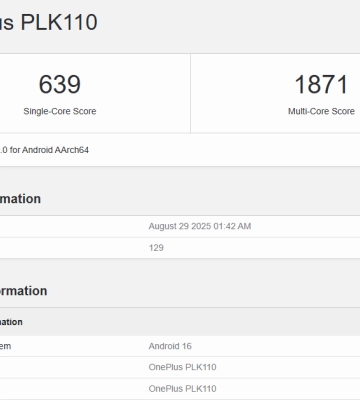Viewport: 360px width, 400px height.
Task: Select the multi-core score value 1871
Action: [x=321, y=84]
